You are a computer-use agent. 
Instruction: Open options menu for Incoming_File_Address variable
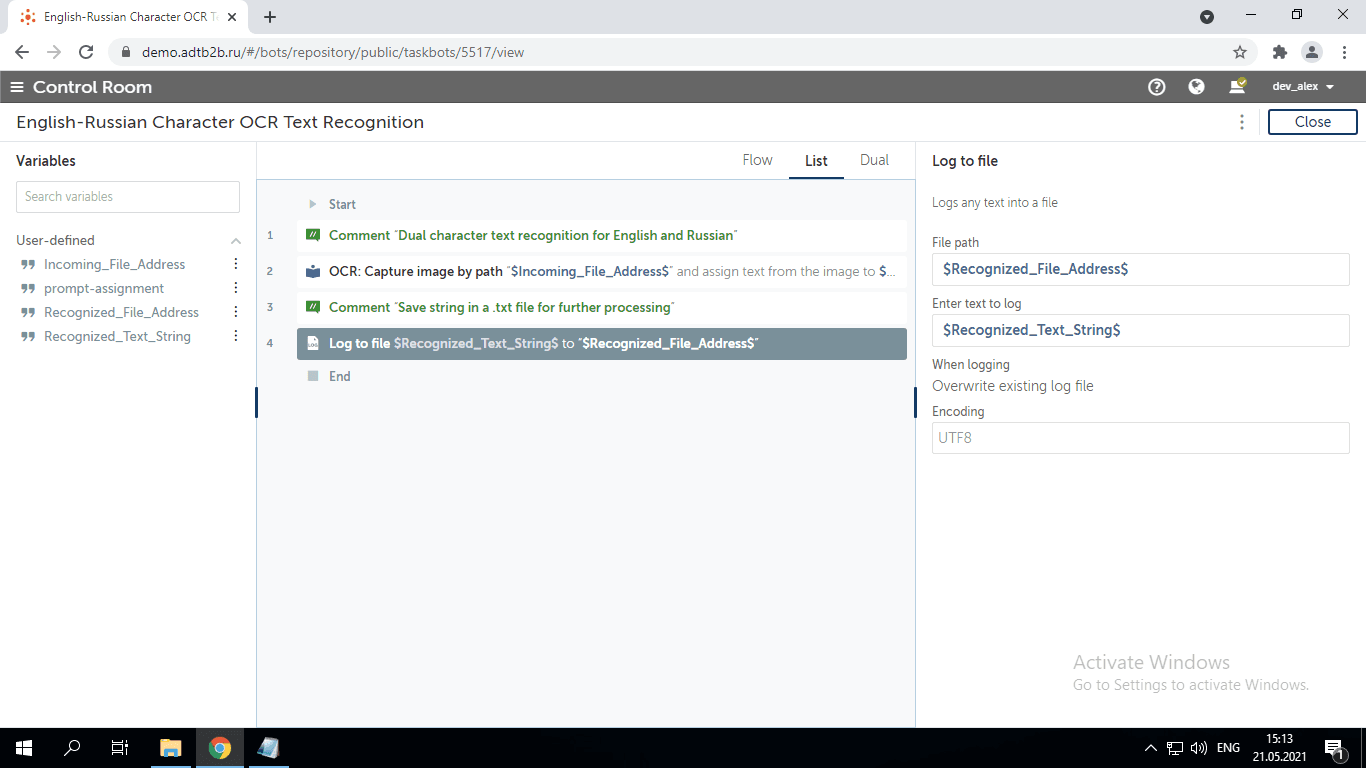click(x=236, y=264)
